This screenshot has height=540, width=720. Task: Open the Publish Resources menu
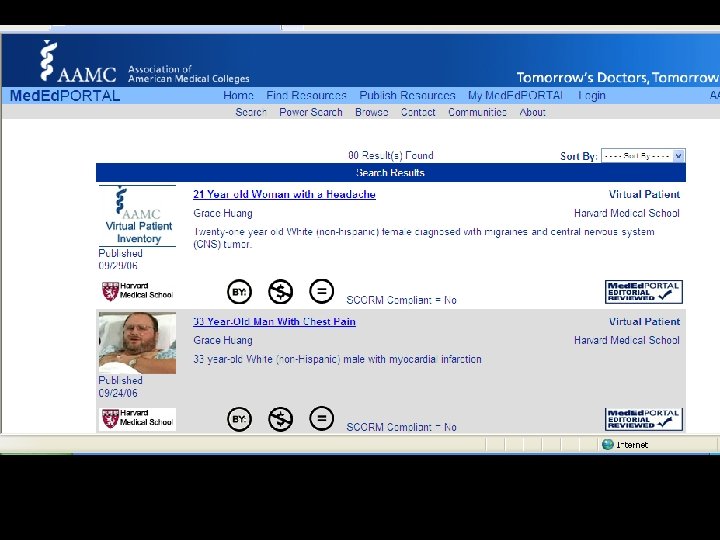coord(407,96)
